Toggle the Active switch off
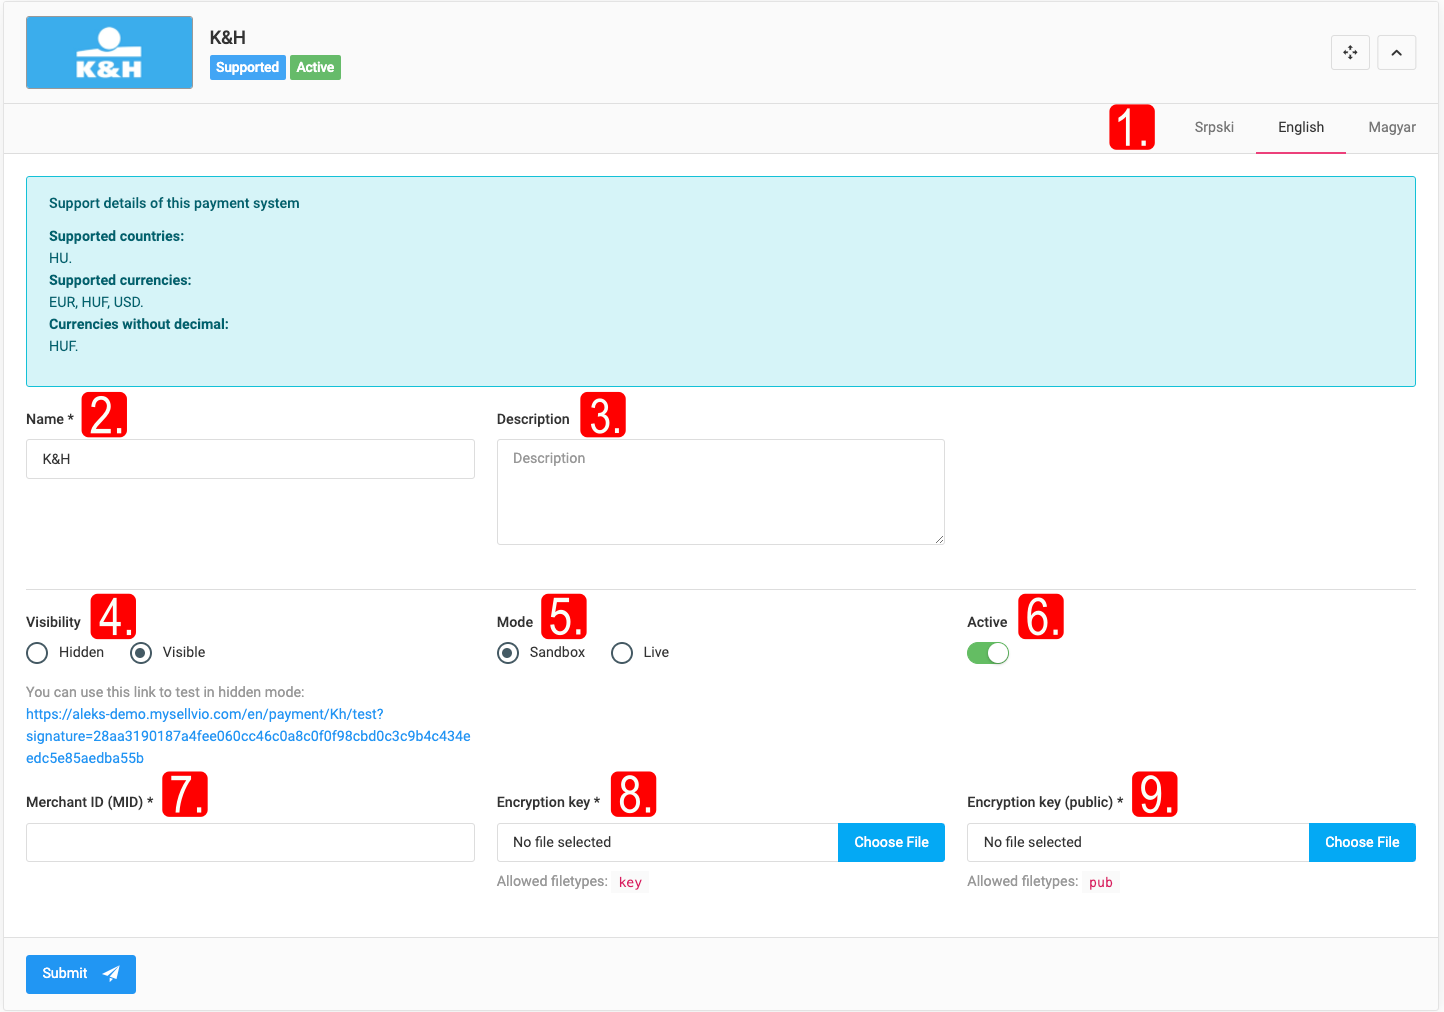 [x=987, y=653]
